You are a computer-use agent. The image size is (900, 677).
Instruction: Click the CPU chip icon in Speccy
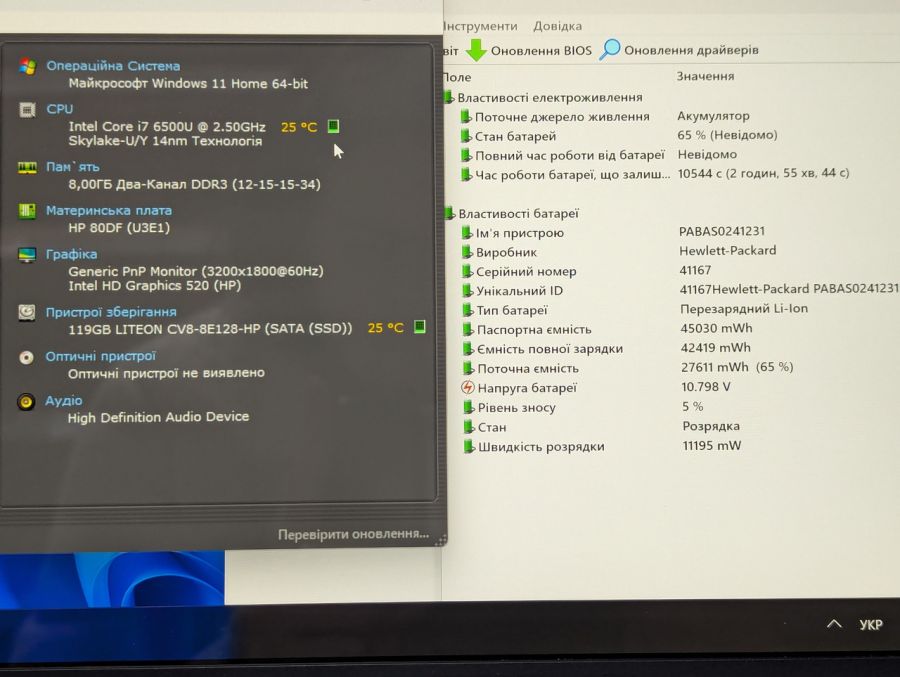click(27, 109)
